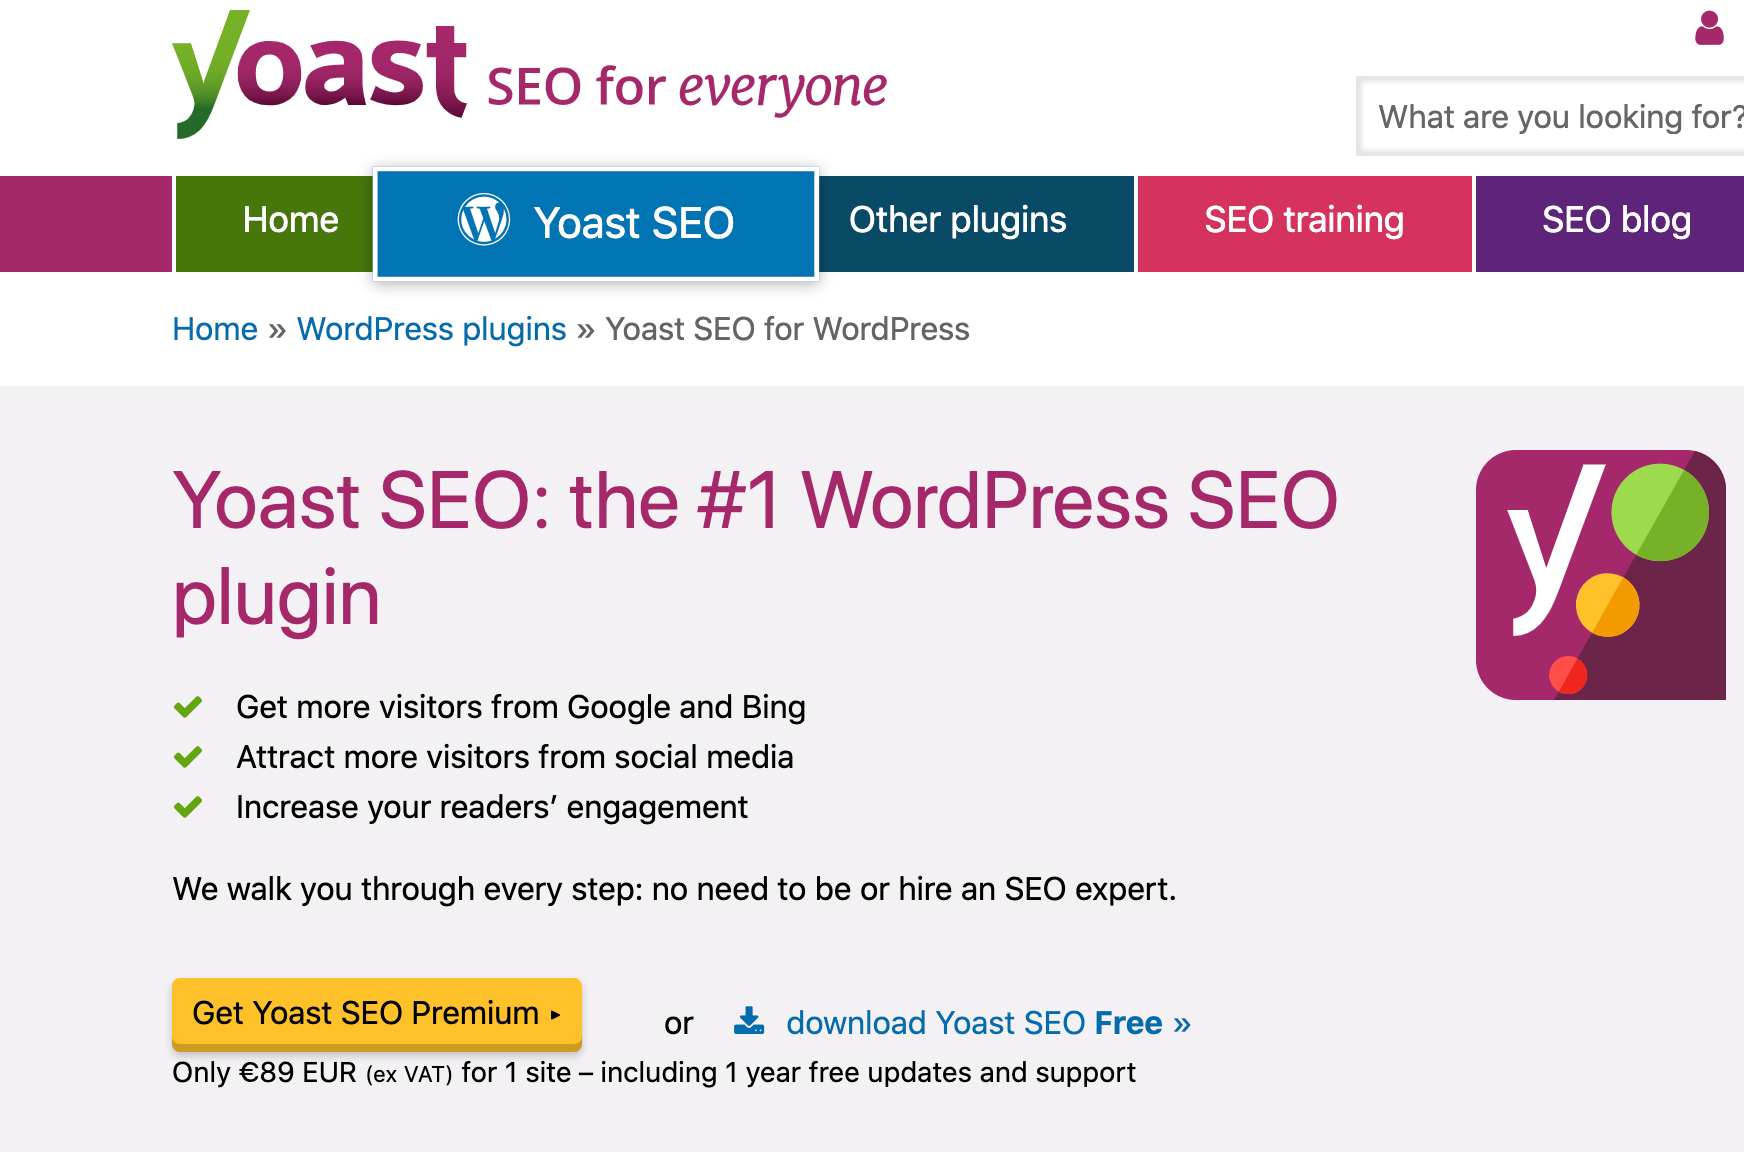
Task: Click the 'SEO for everyone' tagline
Action: click(x=687, y=87)
